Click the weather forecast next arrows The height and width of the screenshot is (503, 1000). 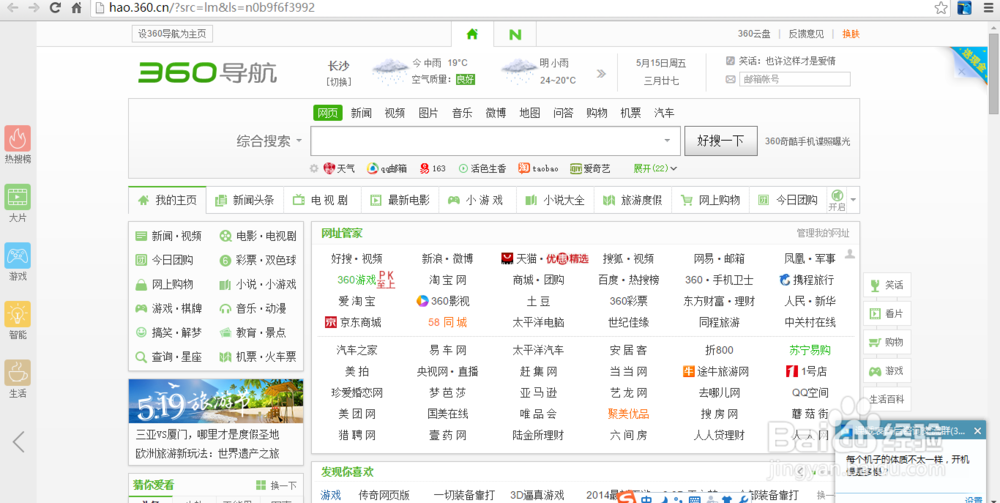(x=601, y=73)
